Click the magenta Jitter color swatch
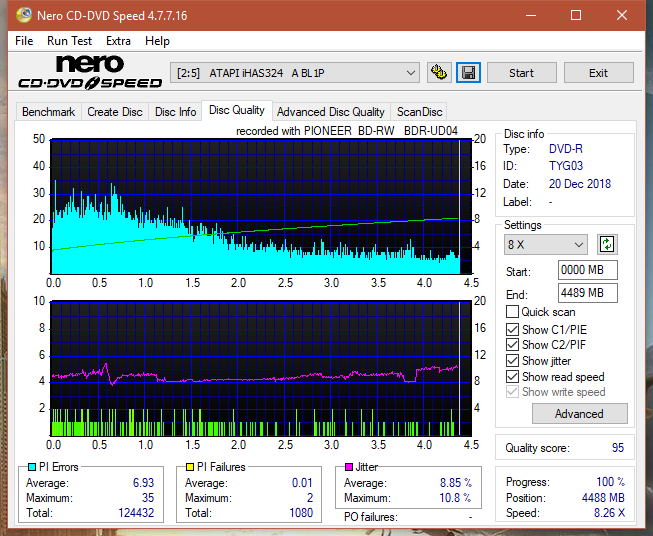The image size is (653, 536). pyautogui.click(x=349, y=467)
